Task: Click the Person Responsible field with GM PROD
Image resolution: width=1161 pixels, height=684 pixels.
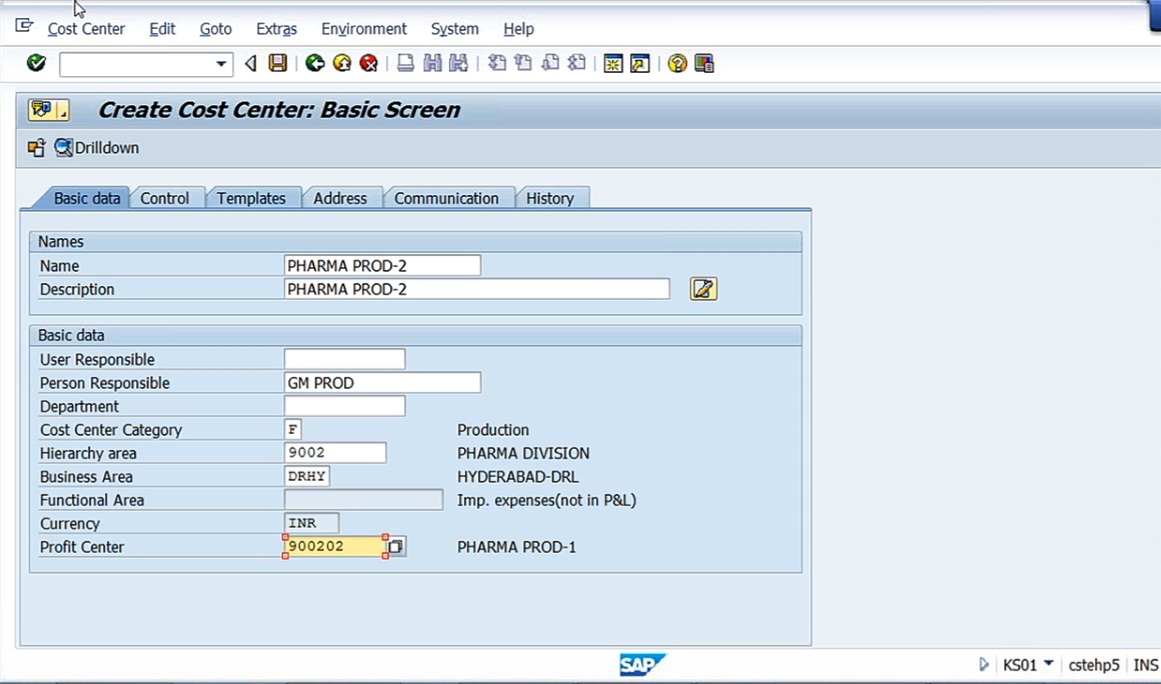Action: [382, 383]
